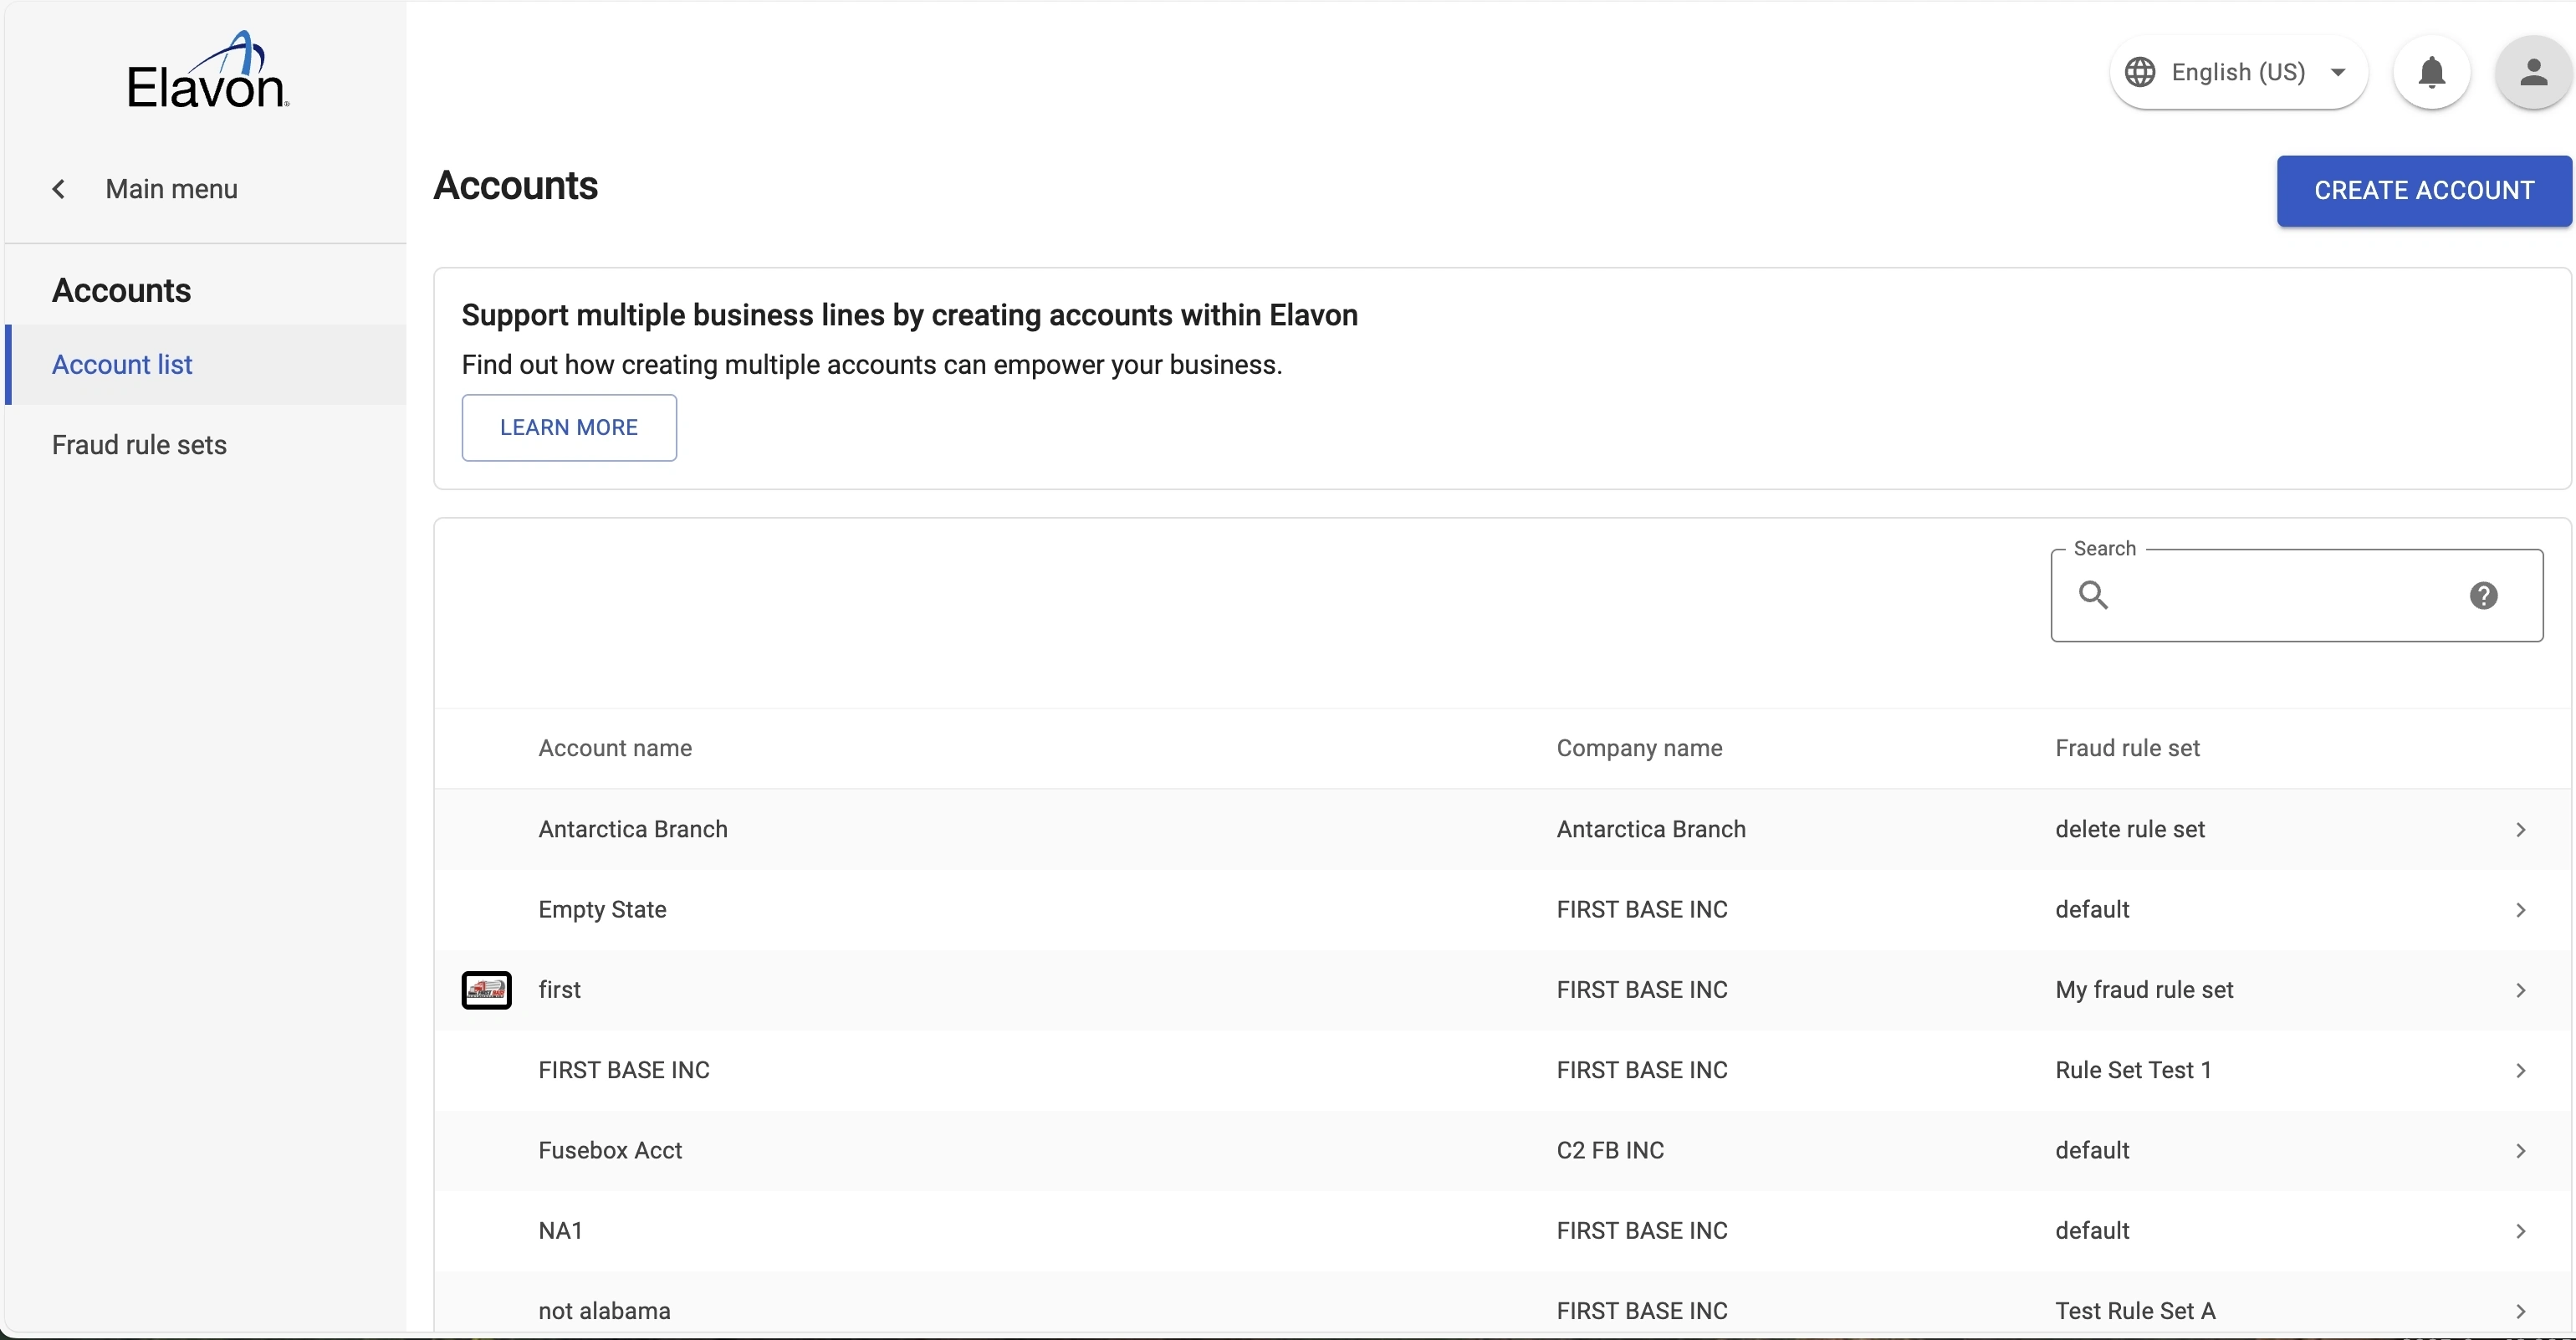2576x1340 pixels.
Task: Click the LEARN MORE button
Action: pyautogui.click(x=568, y=428)
